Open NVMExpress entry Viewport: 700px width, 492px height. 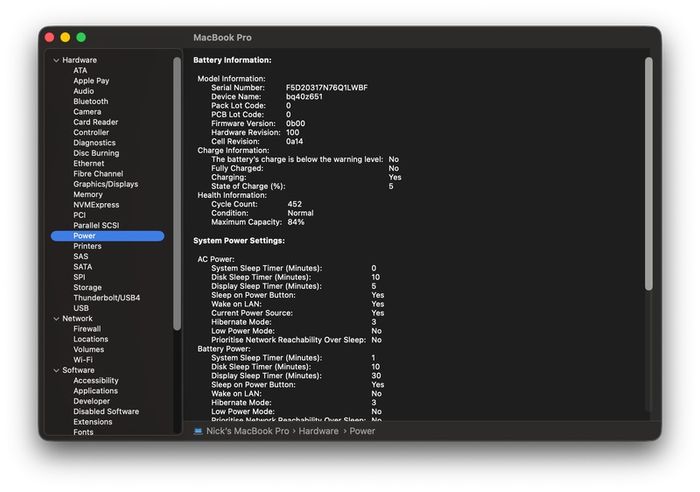click(x=96, y=205)
